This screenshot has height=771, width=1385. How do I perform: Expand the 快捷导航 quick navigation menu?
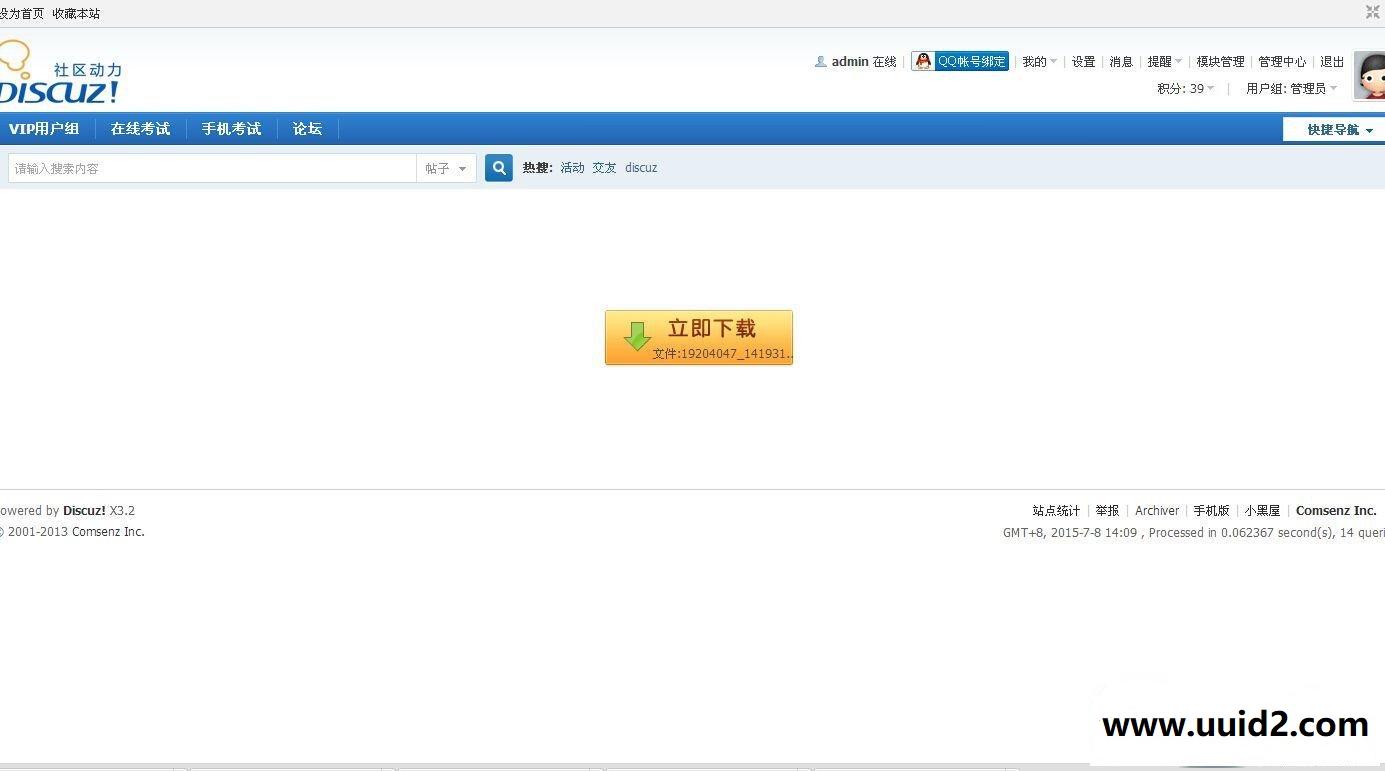(1332, 129)
